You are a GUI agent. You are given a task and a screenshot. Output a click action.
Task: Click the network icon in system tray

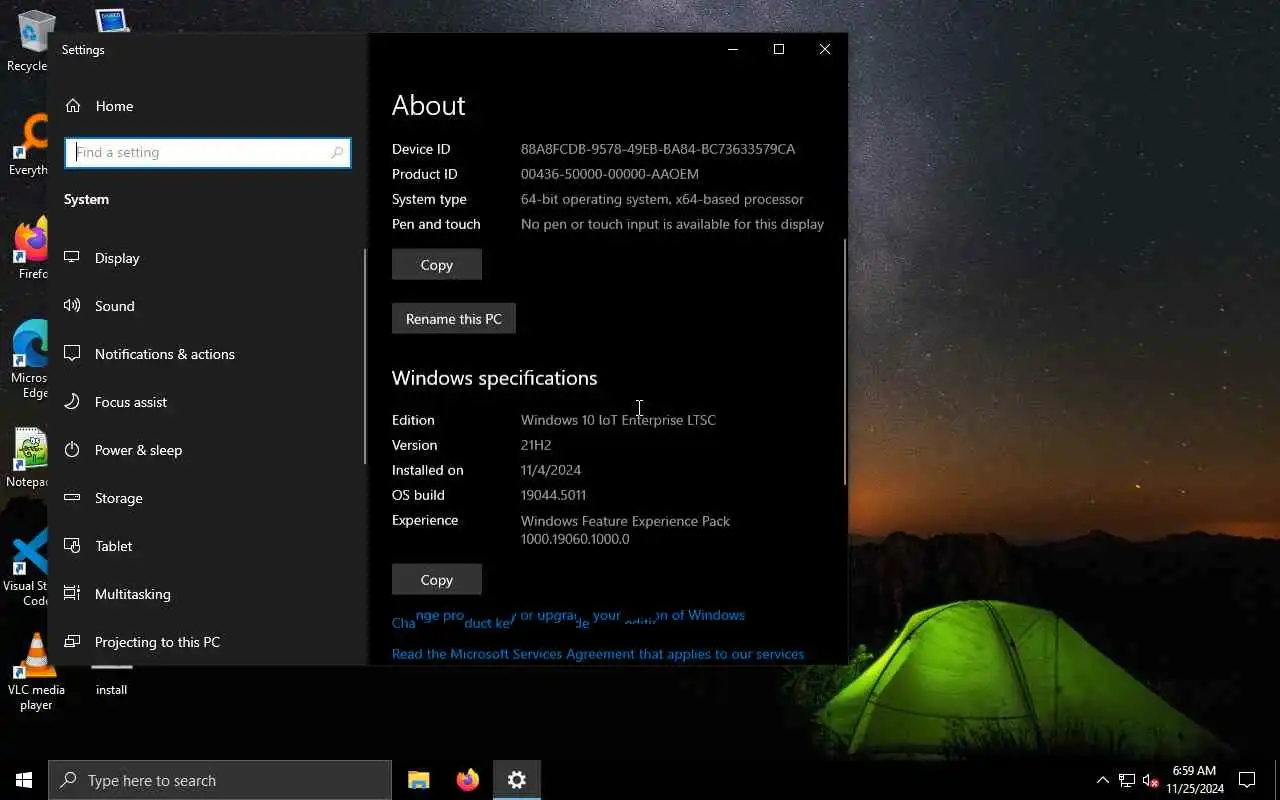click(1127, 780)
